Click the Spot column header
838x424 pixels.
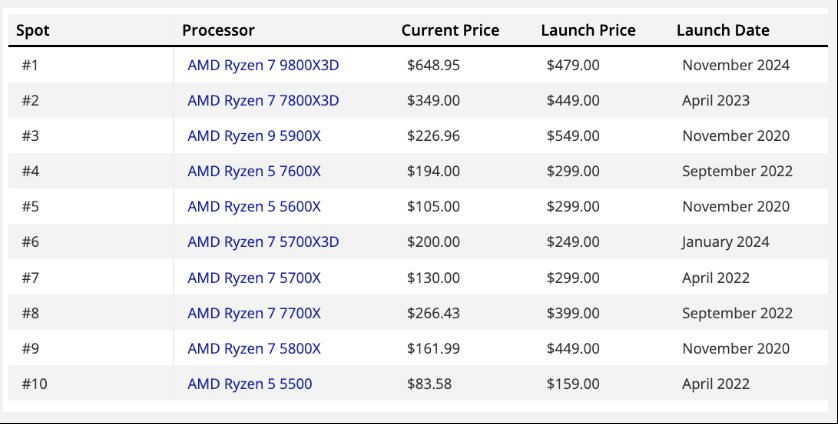click(x=33, y=30)
